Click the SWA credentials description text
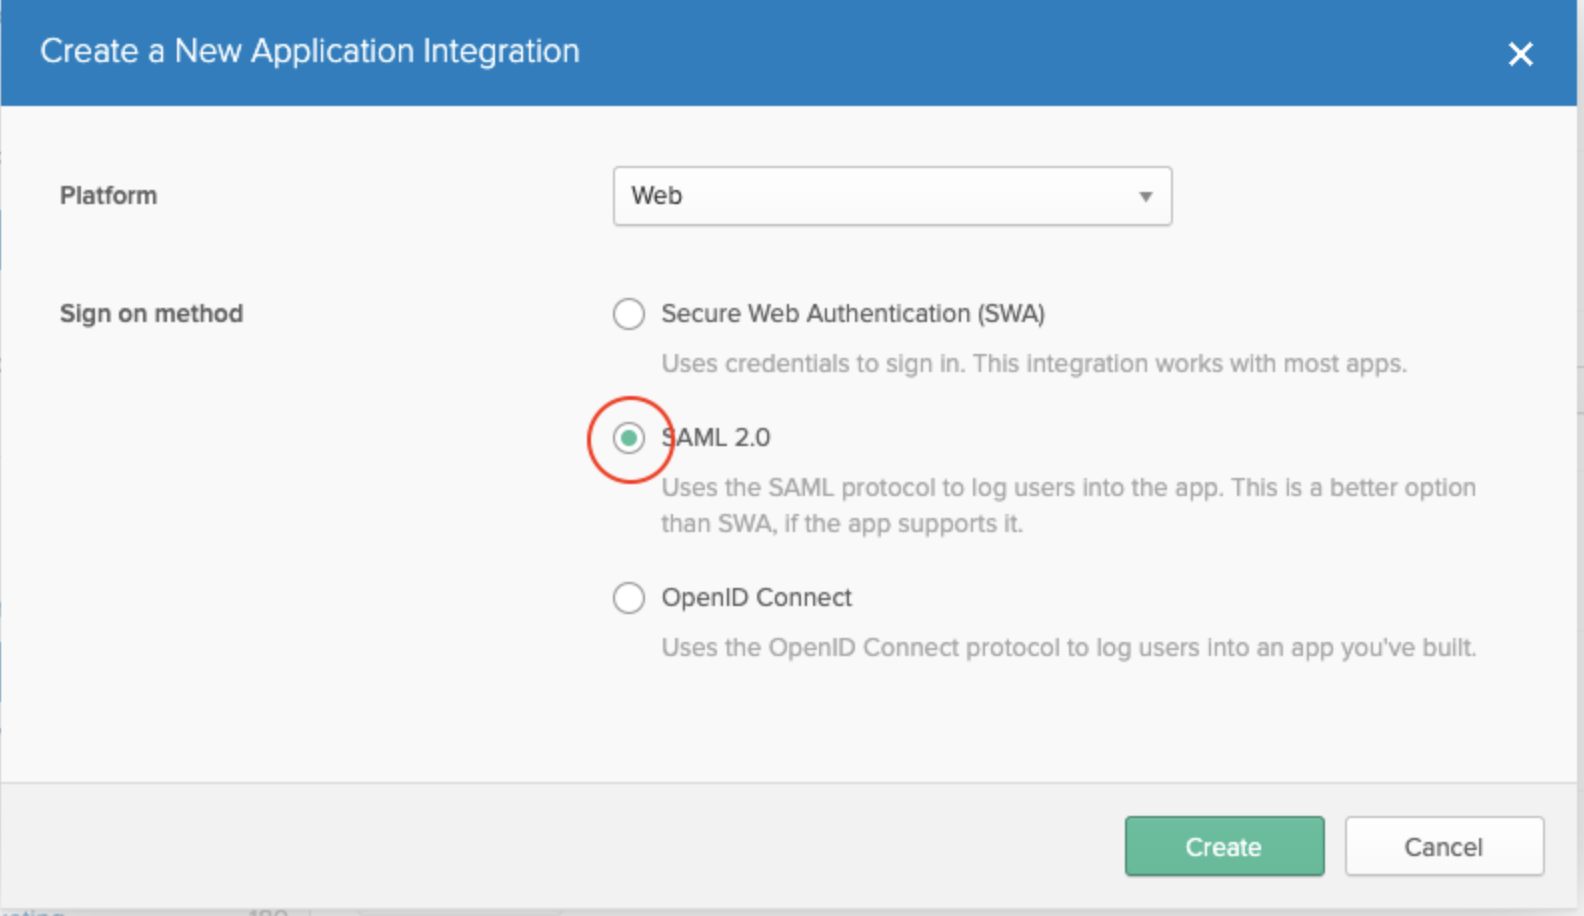Image resolution: width=1584 pixels, height=916 pixels. click(1033, 364)
